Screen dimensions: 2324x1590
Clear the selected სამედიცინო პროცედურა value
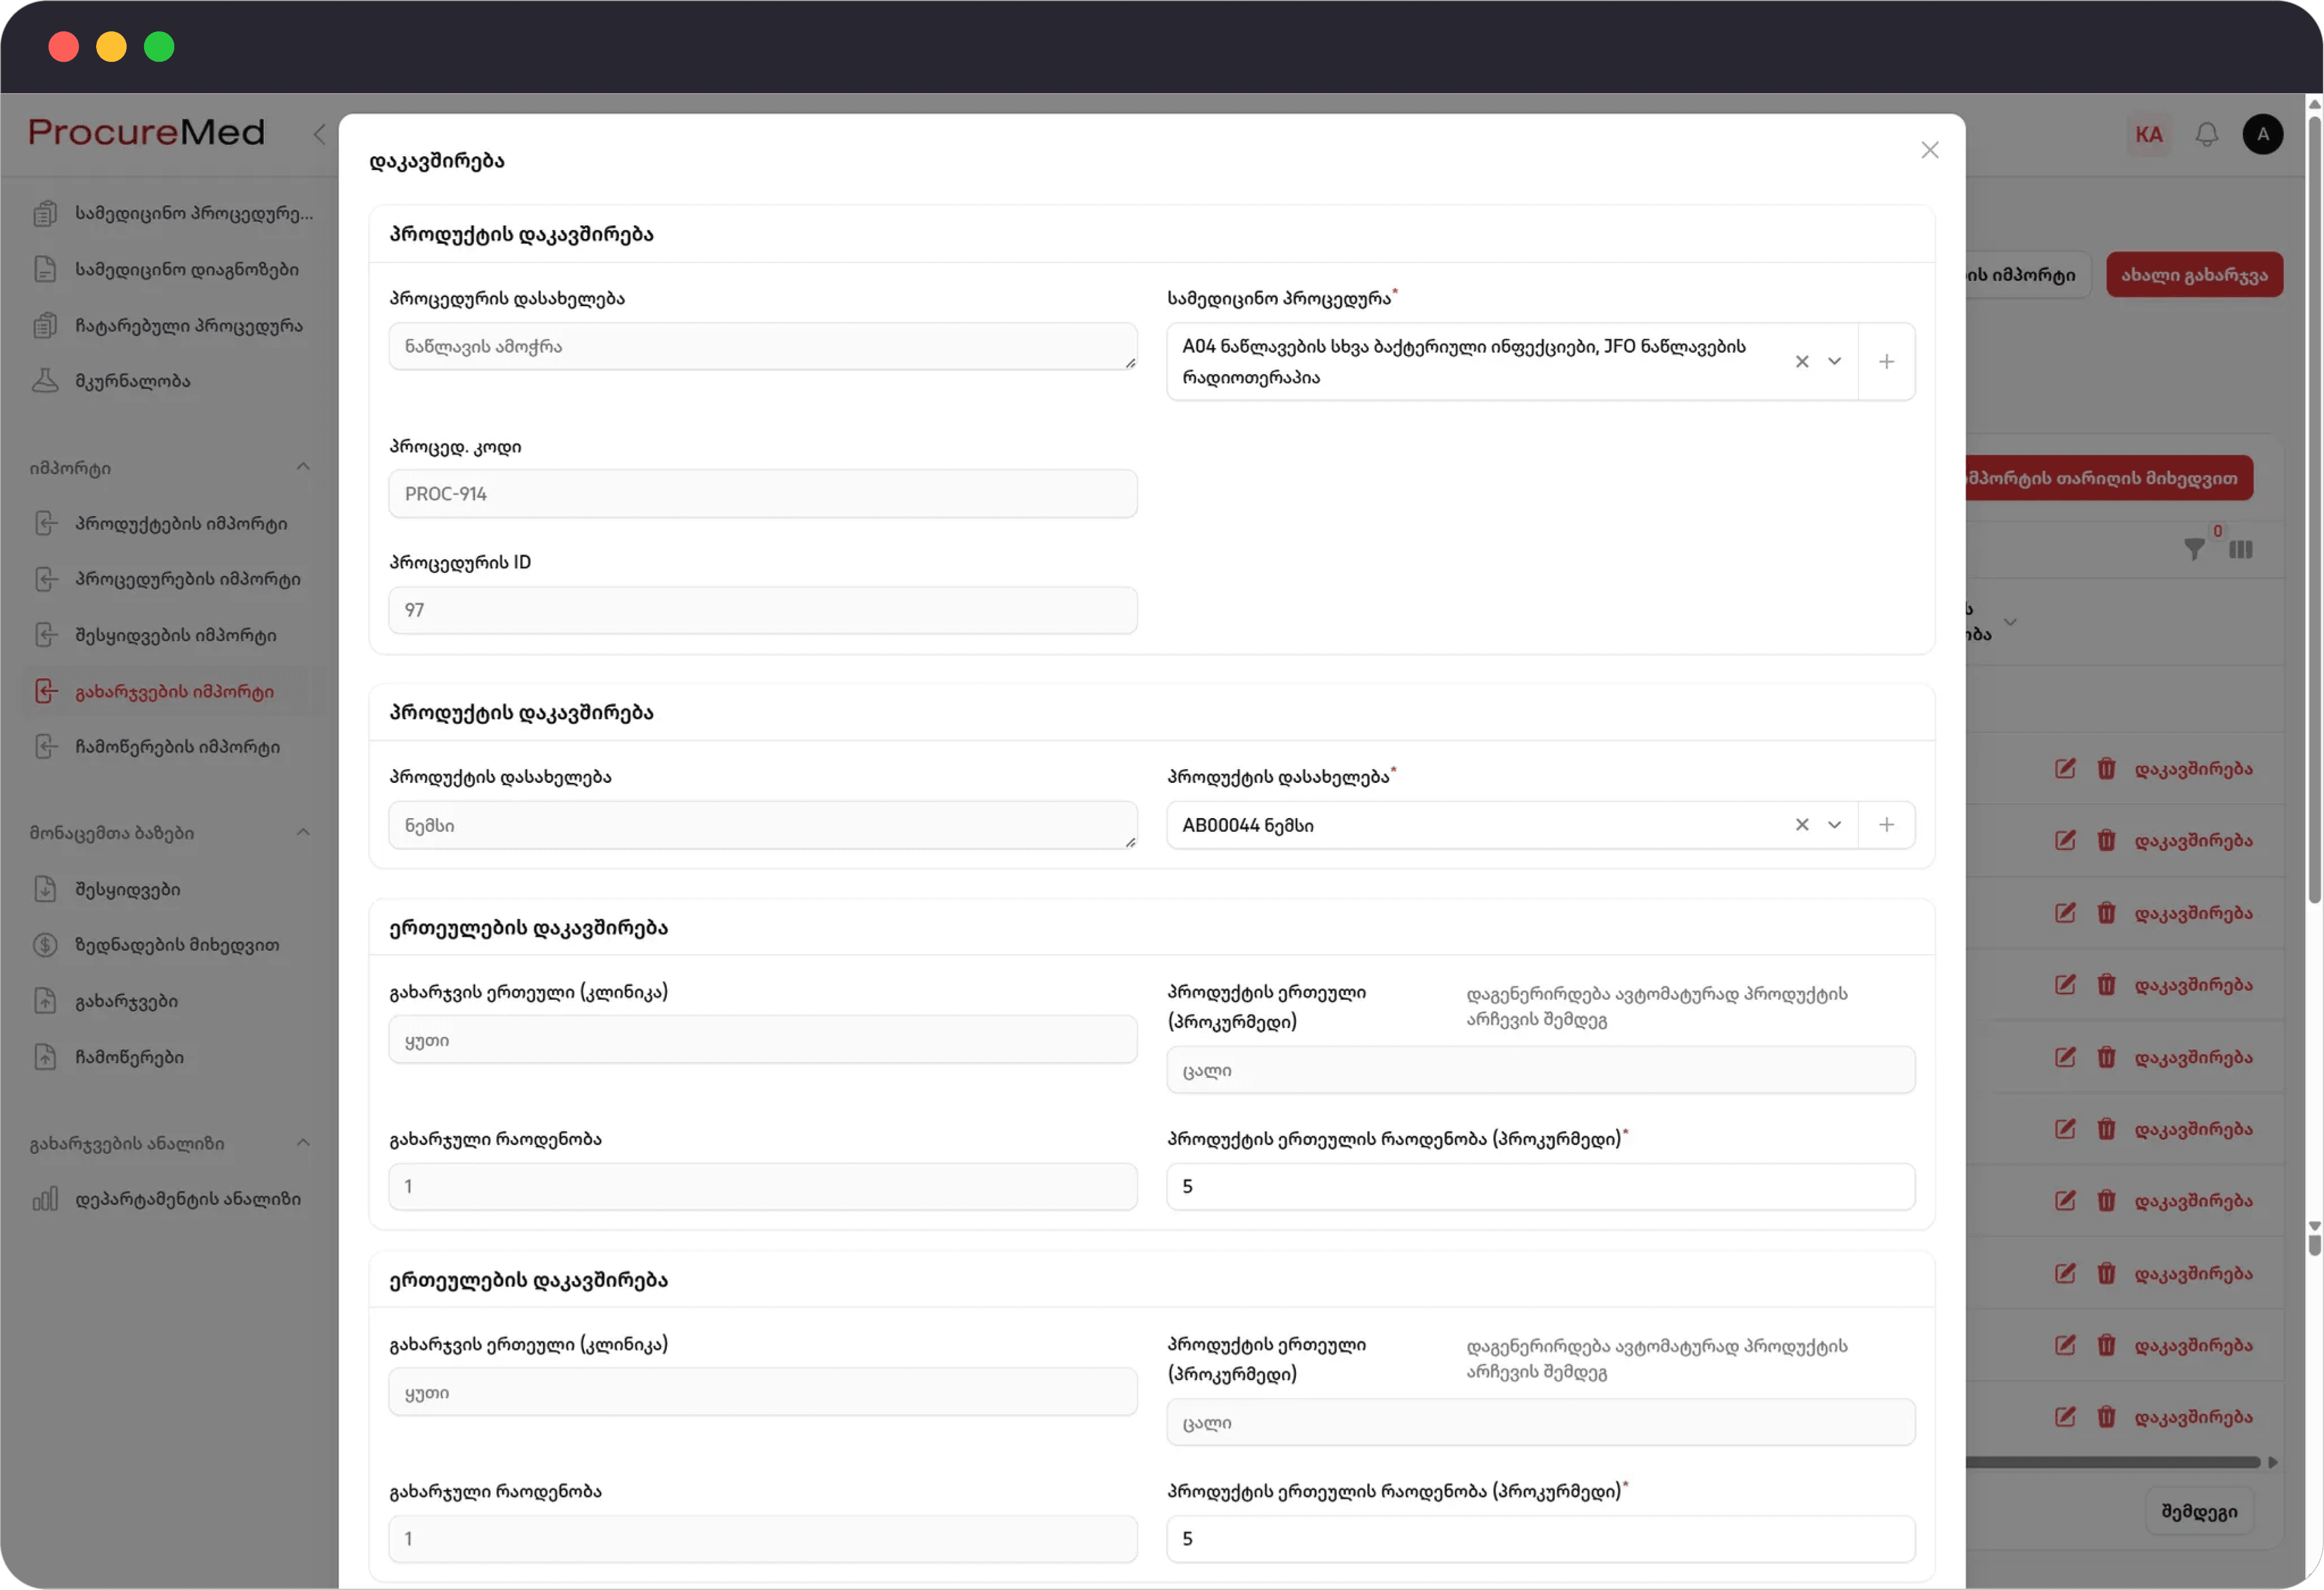[1801, 362]
